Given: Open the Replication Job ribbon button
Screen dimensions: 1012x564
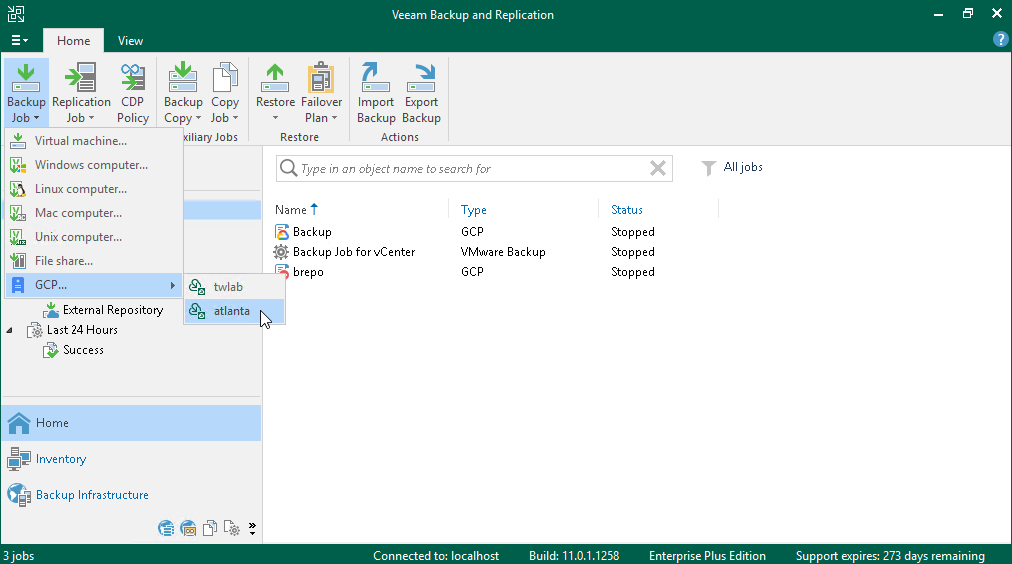Looking at the screenshot, I should click(81, 92).
